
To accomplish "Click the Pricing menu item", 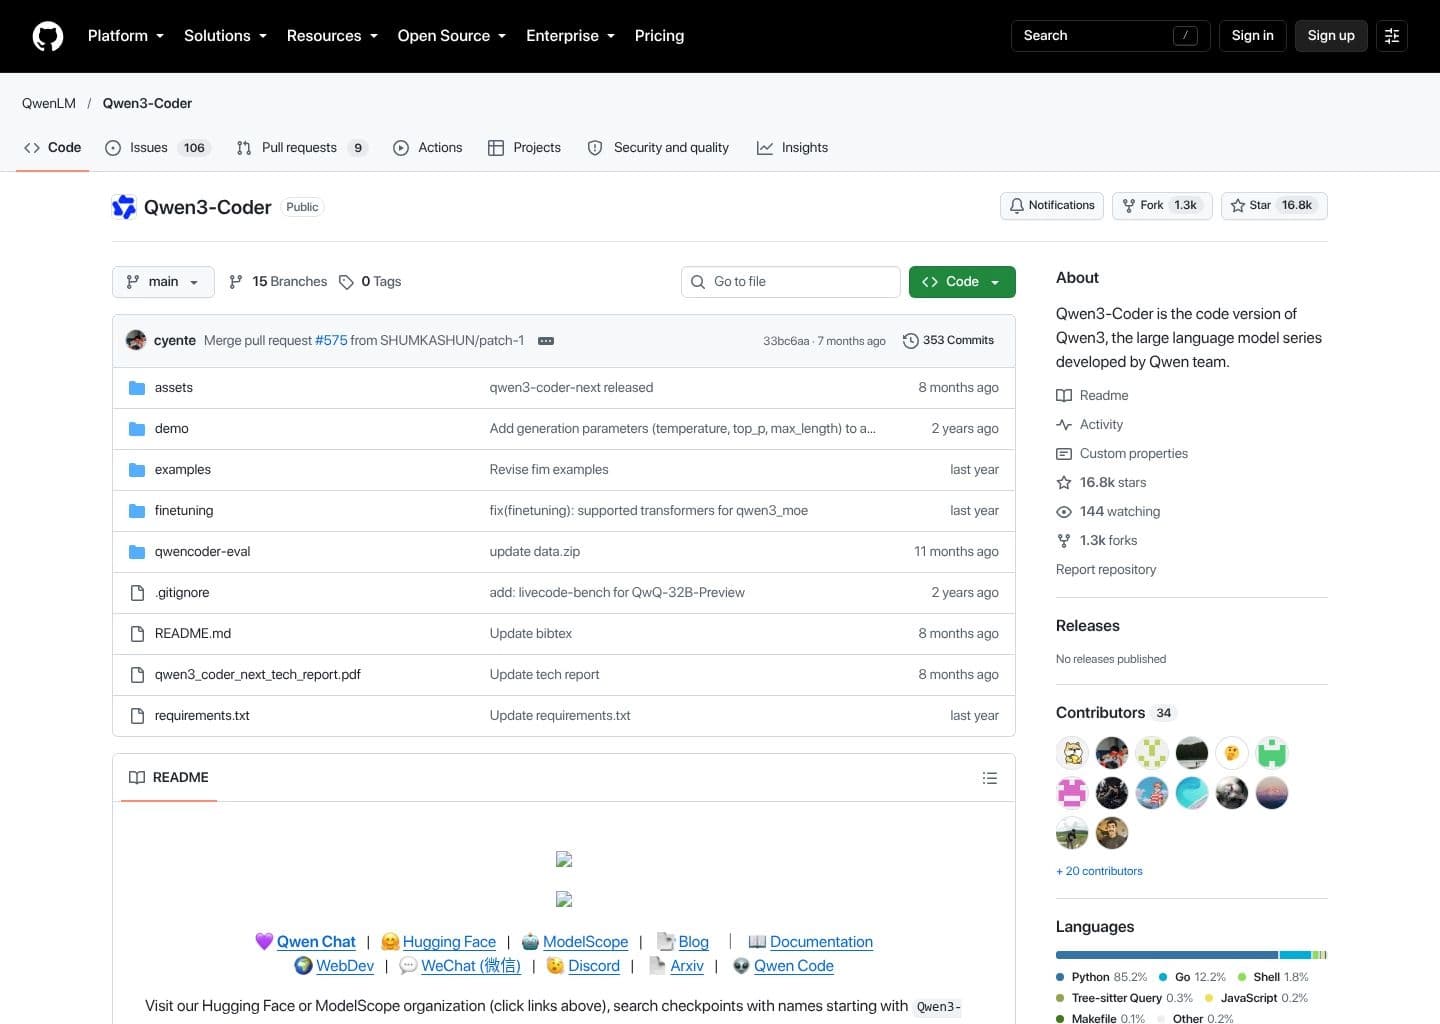I will click(x=659, y=36).
